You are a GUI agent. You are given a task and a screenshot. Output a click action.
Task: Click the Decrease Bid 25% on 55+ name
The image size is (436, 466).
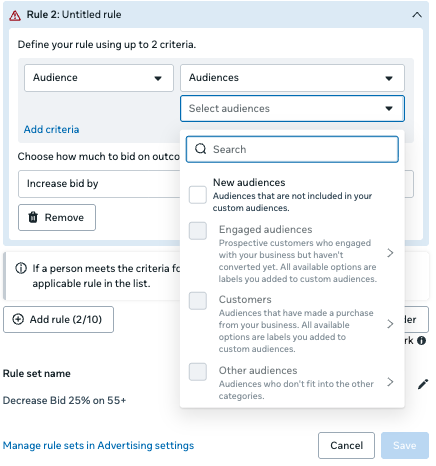tap(65, 400)
